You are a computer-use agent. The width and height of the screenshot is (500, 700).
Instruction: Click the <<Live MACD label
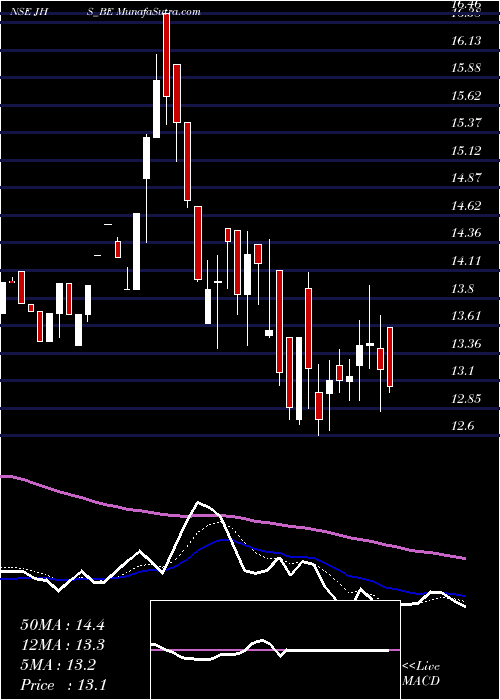point(421,674)
